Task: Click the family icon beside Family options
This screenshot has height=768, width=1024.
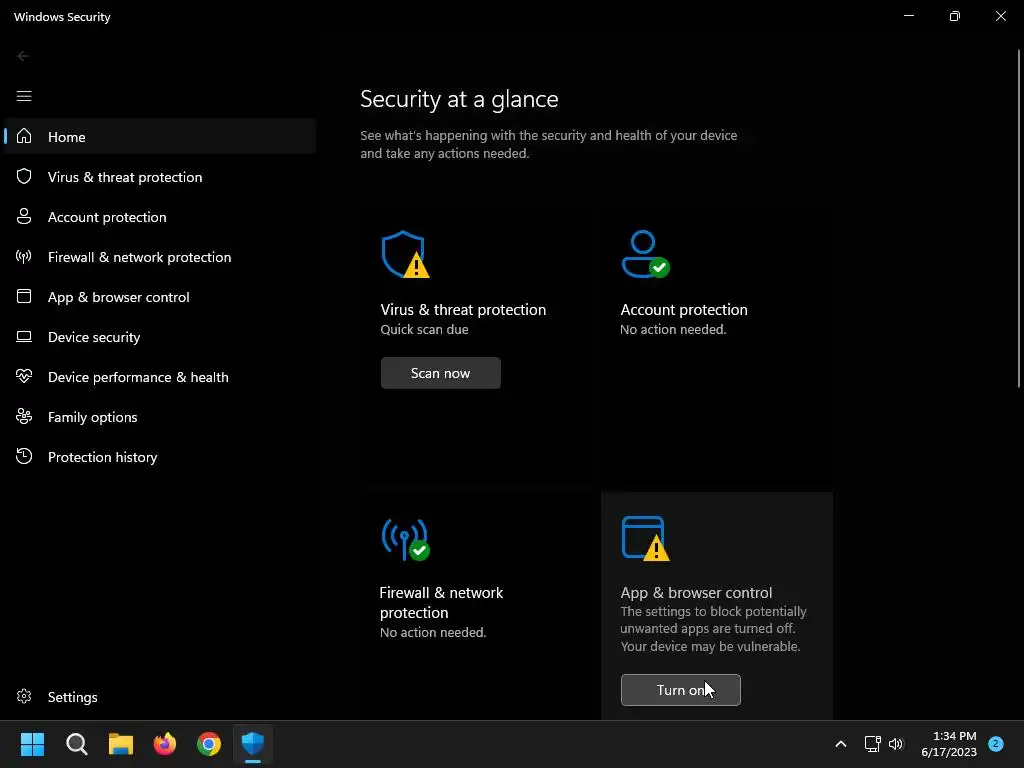Action: tap(24, 416)
